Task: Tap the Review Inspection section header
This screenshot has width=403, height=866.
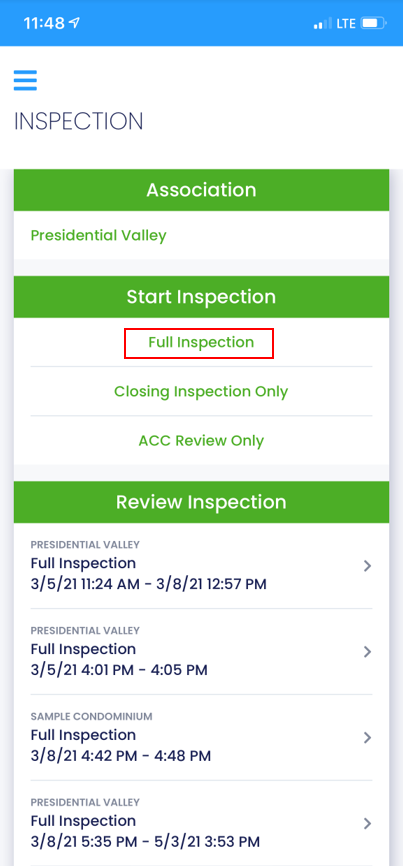Action: (x=202, y=502)
